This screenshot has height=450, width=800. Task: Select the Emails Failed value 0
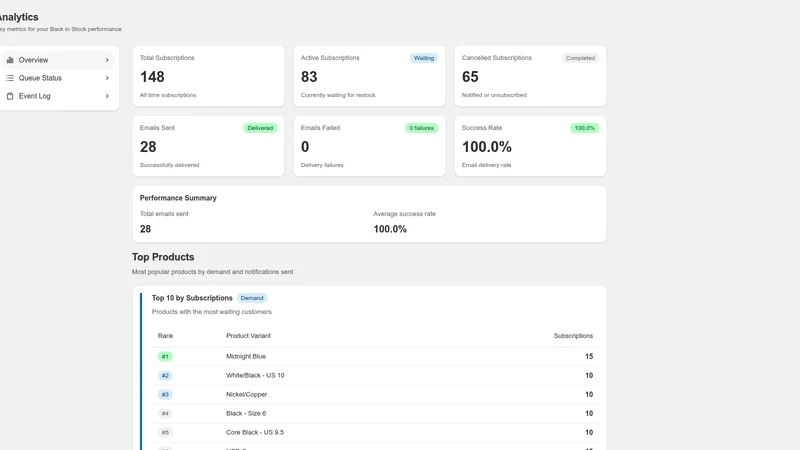coord(305,147)
